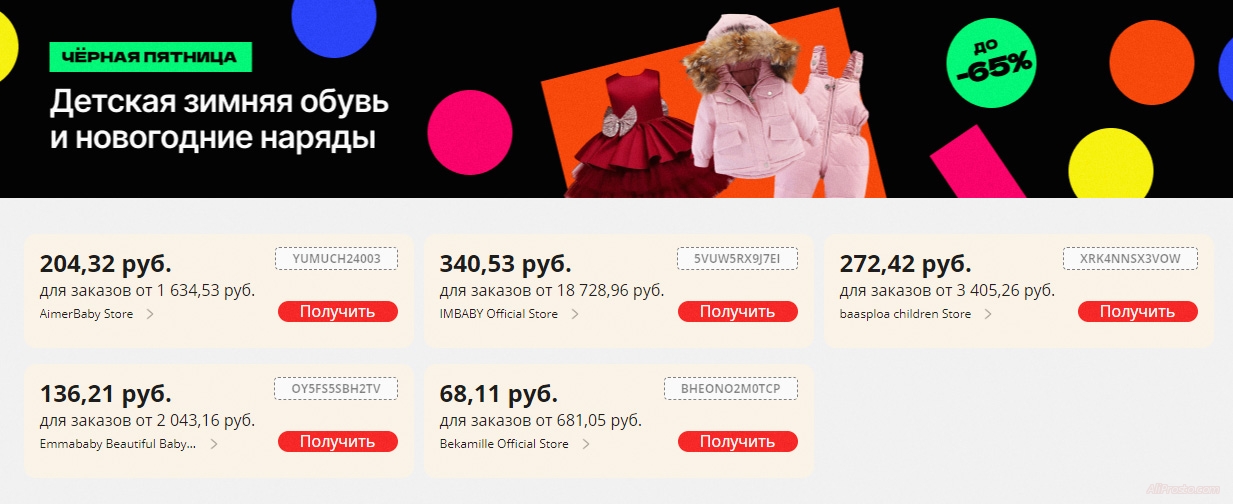Open the IMBABY Official Store link
This screenshot has height=504, width=1233.
point(499,314)
